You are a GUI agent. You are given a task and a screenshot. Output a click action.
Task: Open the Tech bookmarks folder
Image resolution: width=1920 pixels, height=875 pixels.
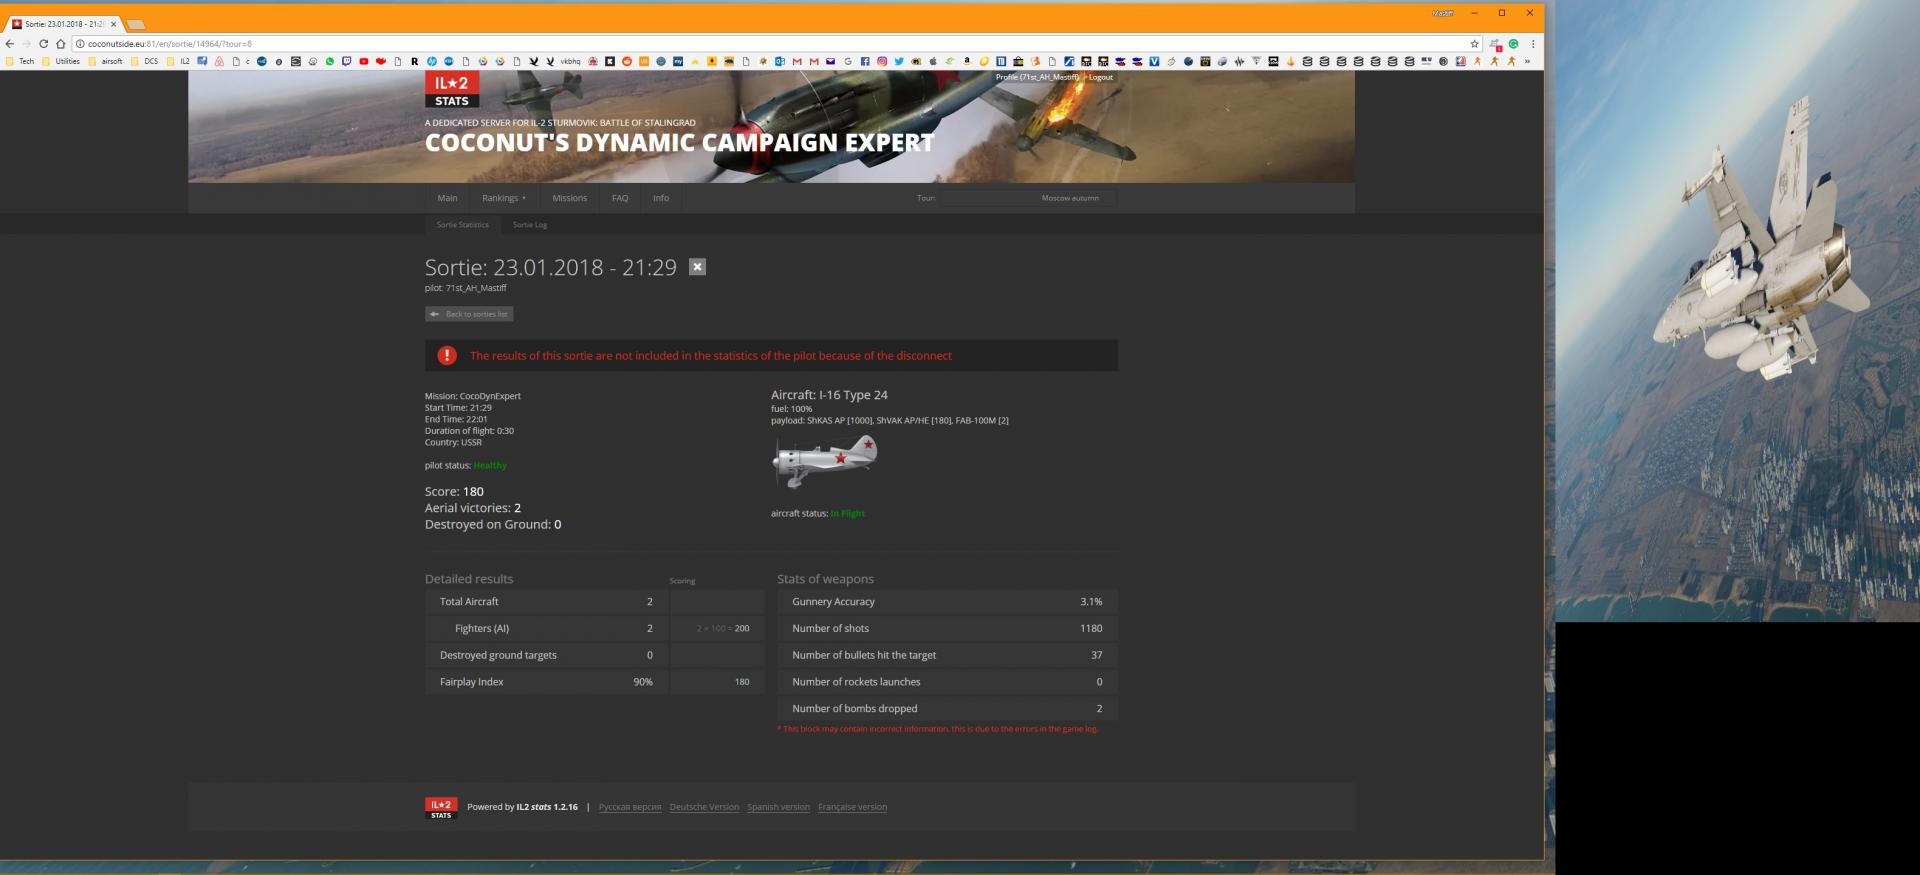pos(20,61)
